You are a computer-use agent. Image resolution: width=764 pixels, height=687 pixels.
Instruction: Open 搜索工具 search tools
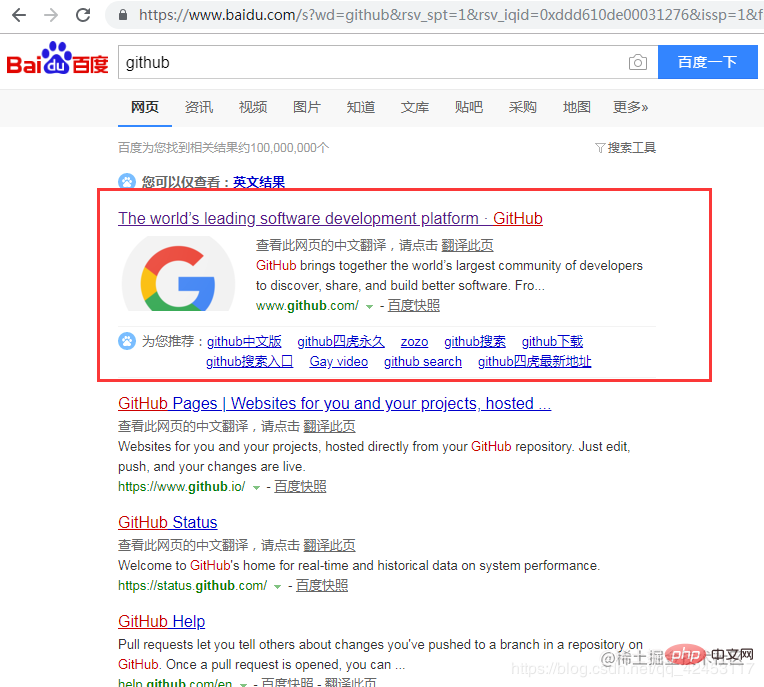(x=631, y=148)
